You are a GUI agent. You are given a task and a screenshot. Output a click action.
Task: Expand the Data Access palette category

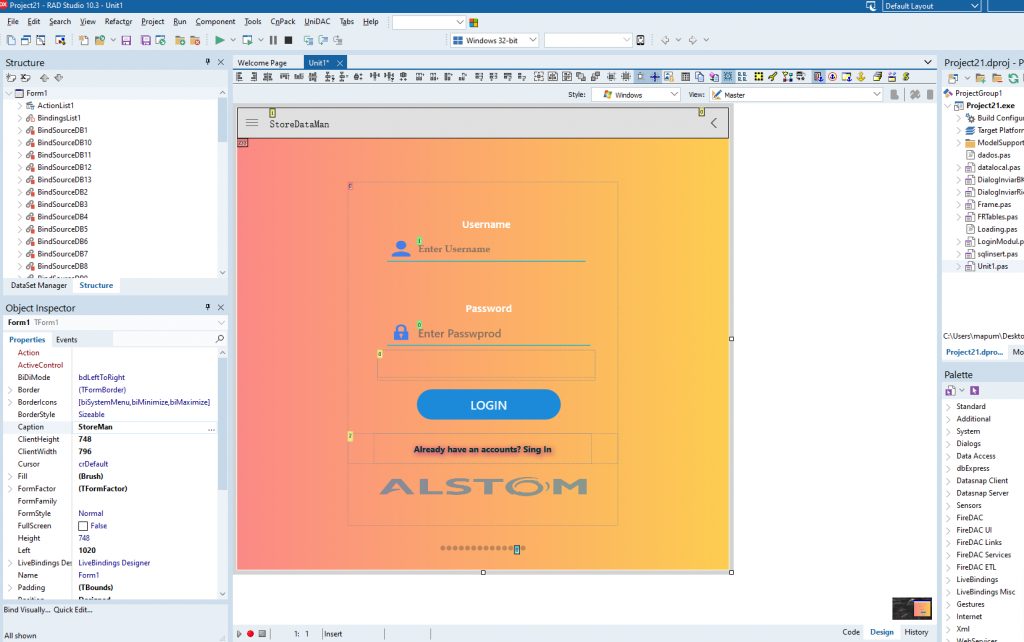click(949, 456)
